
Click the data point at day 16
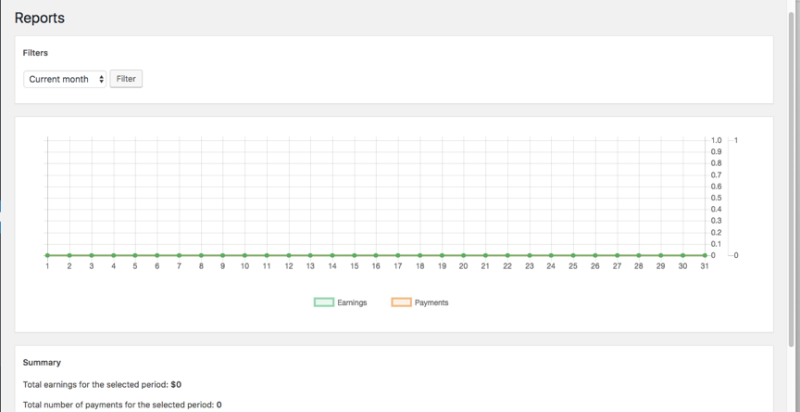pyautogui.click(x=376, y=255)
